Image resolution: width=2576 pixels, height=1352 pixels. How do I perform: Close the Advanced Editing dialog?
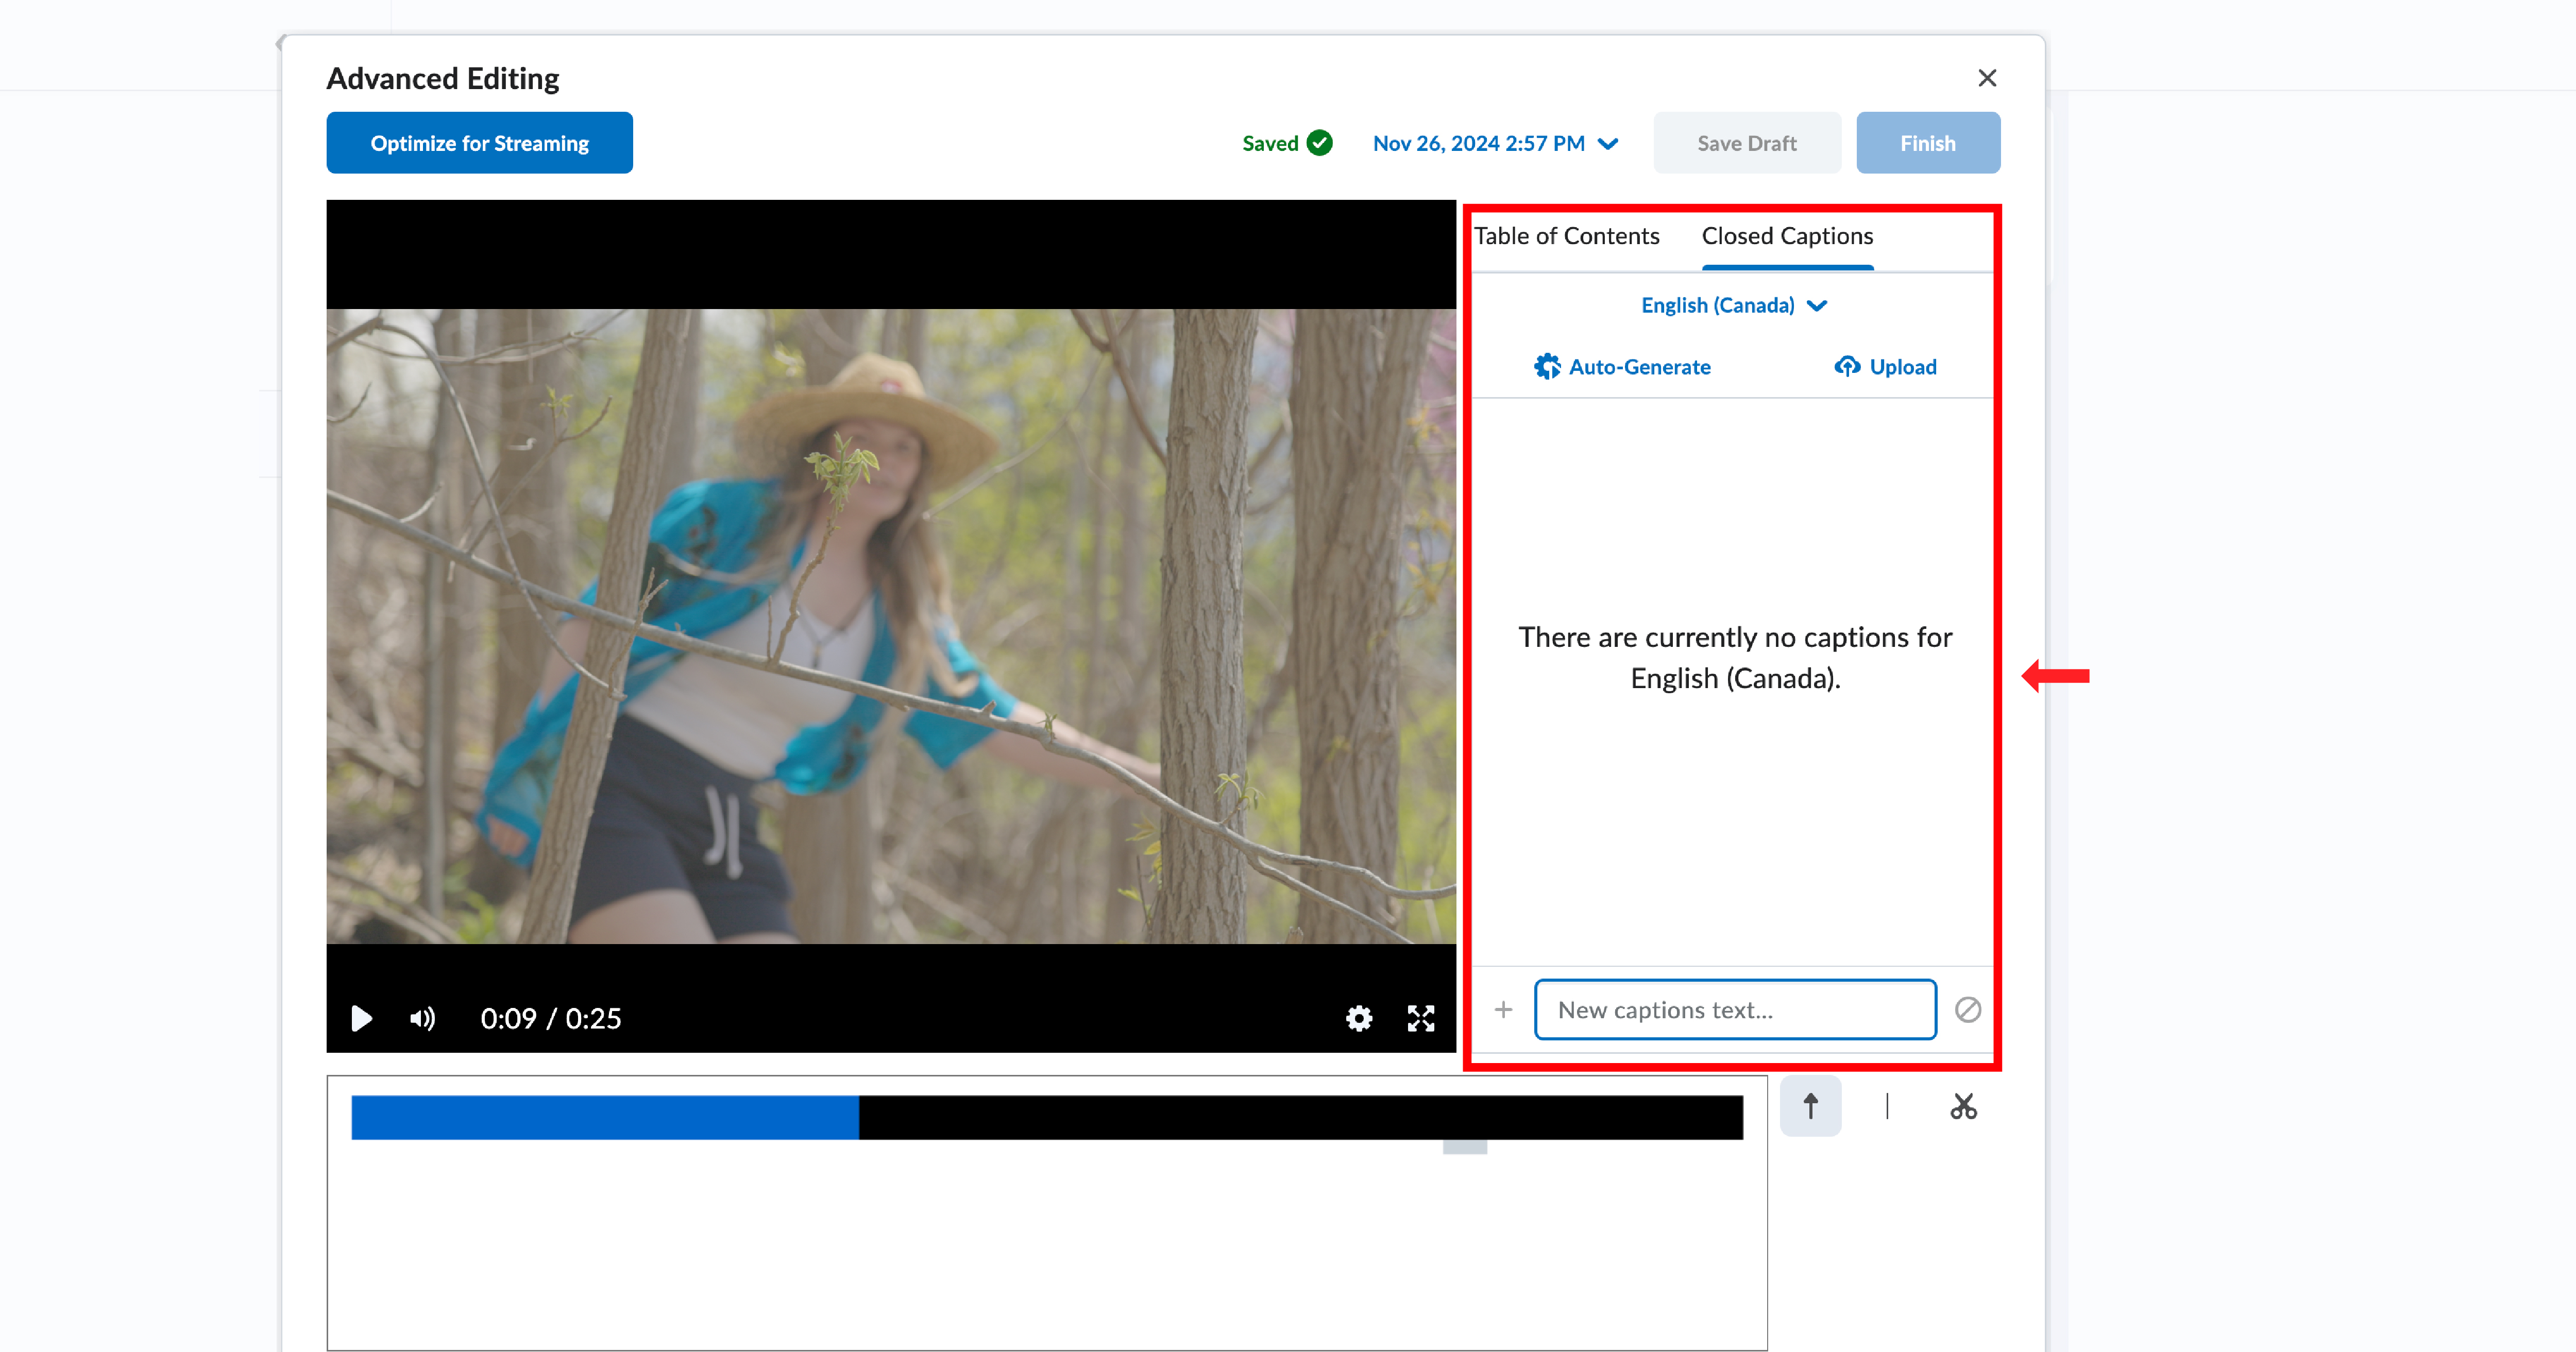point(1987,78)
